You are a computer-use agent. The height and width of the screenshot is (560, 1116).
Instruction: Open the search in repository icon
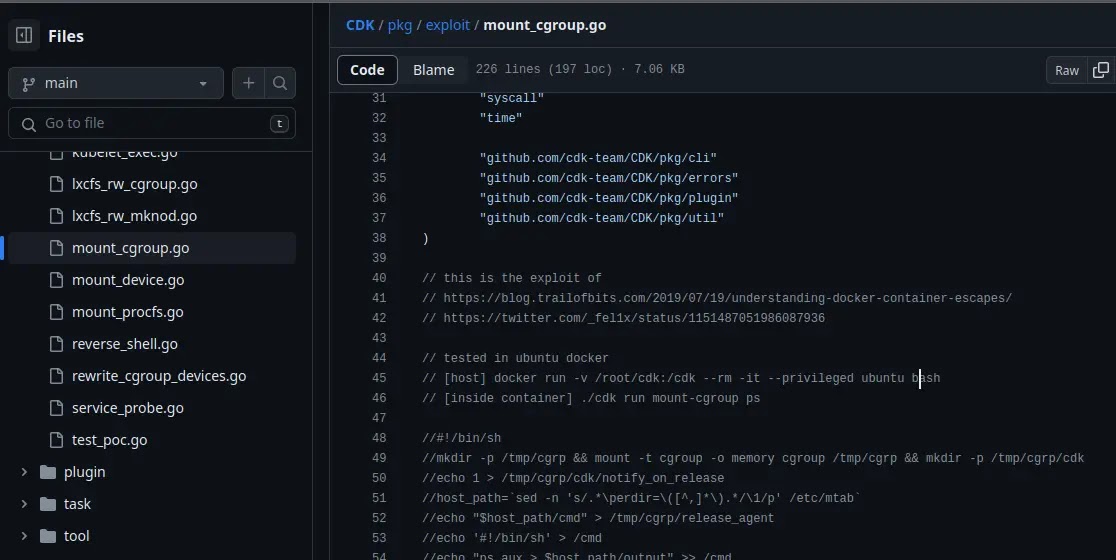coord(280,83)
